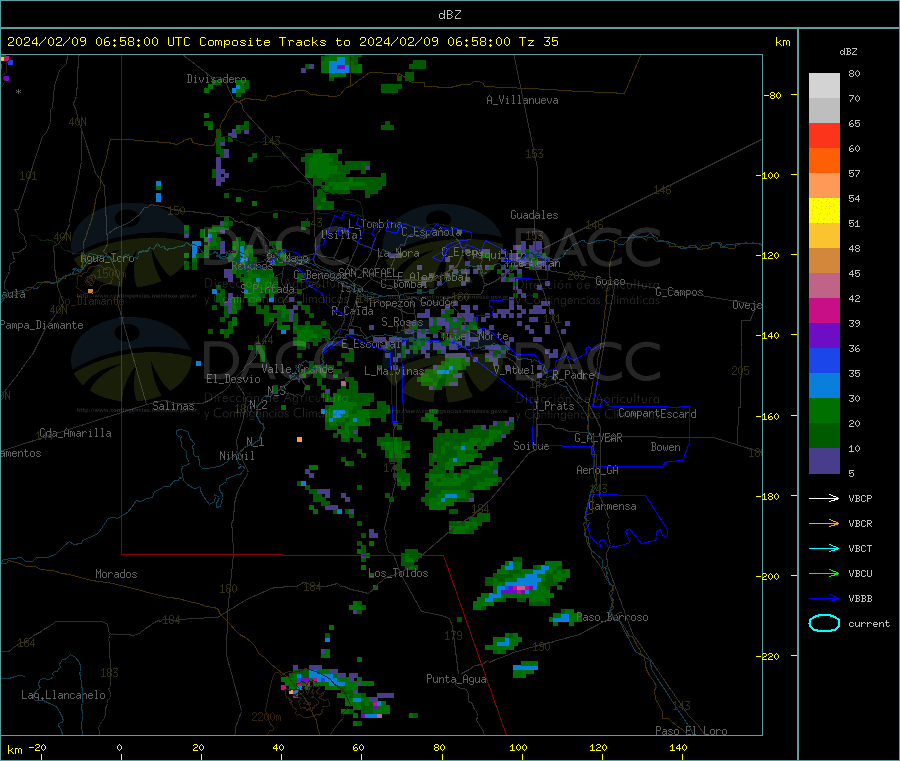This screenshot has height=761, width=900.
Task: Click the A_Villanueva map label
Action: [x=522, y=100]
